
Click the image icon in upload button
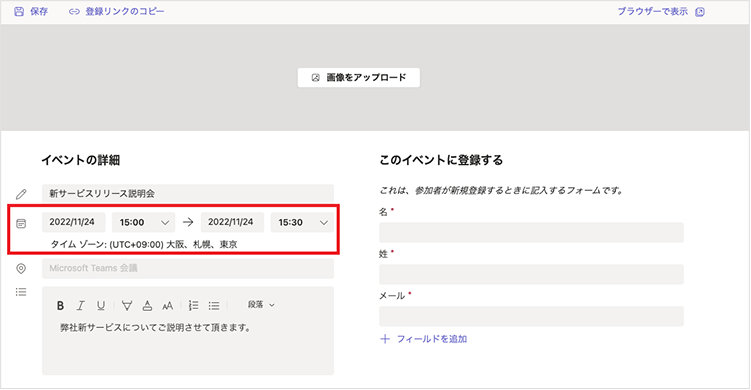(x=315, y=78)
